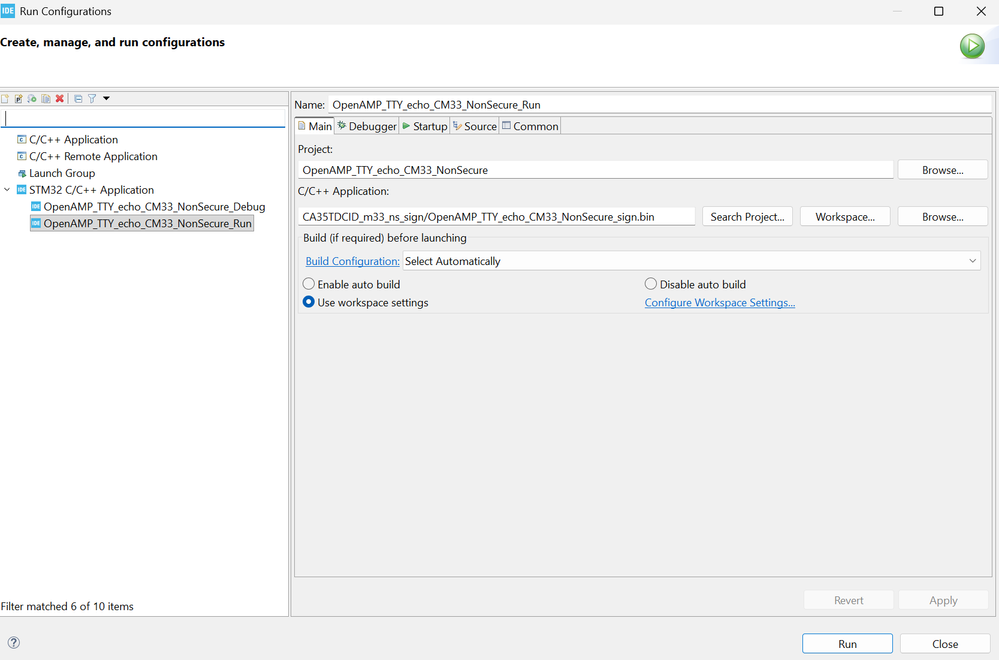Click the configuration Name input field
Image resolution: width=999 pixels, height=660 pixels.
(660, 104)
